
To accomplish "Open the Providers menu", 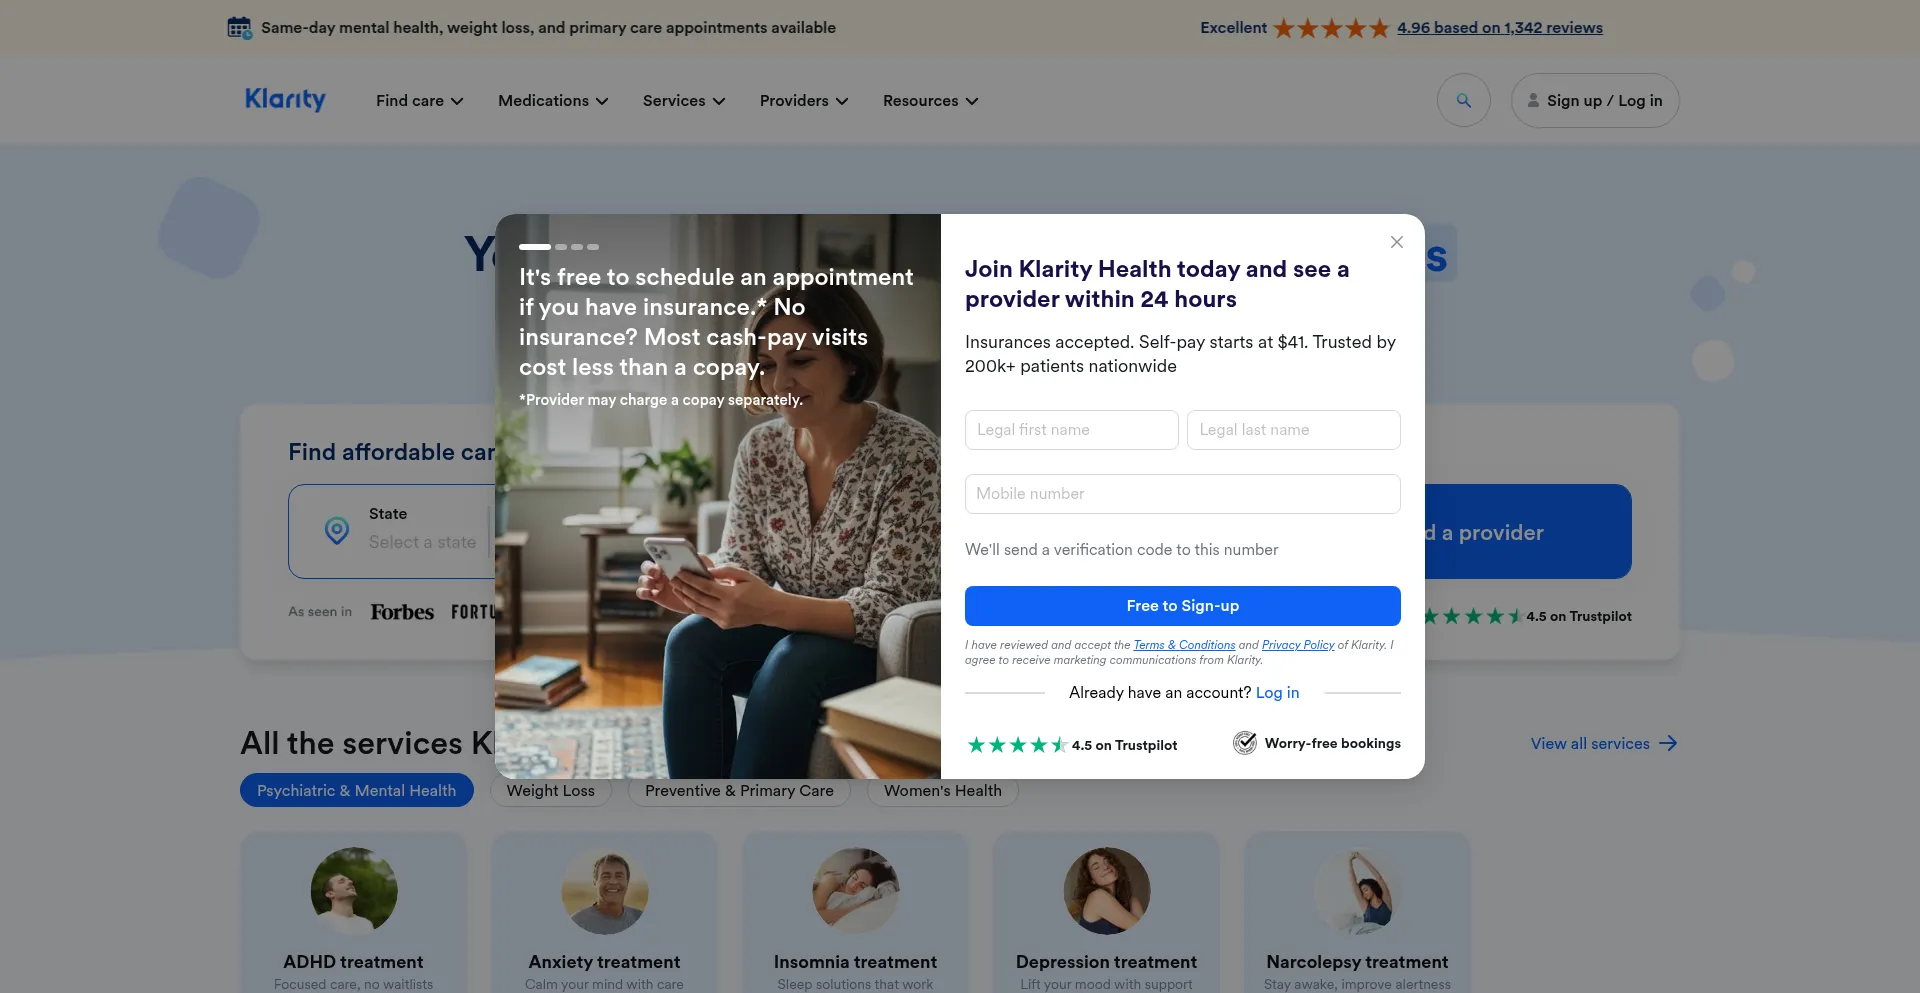I will (804, 100).
